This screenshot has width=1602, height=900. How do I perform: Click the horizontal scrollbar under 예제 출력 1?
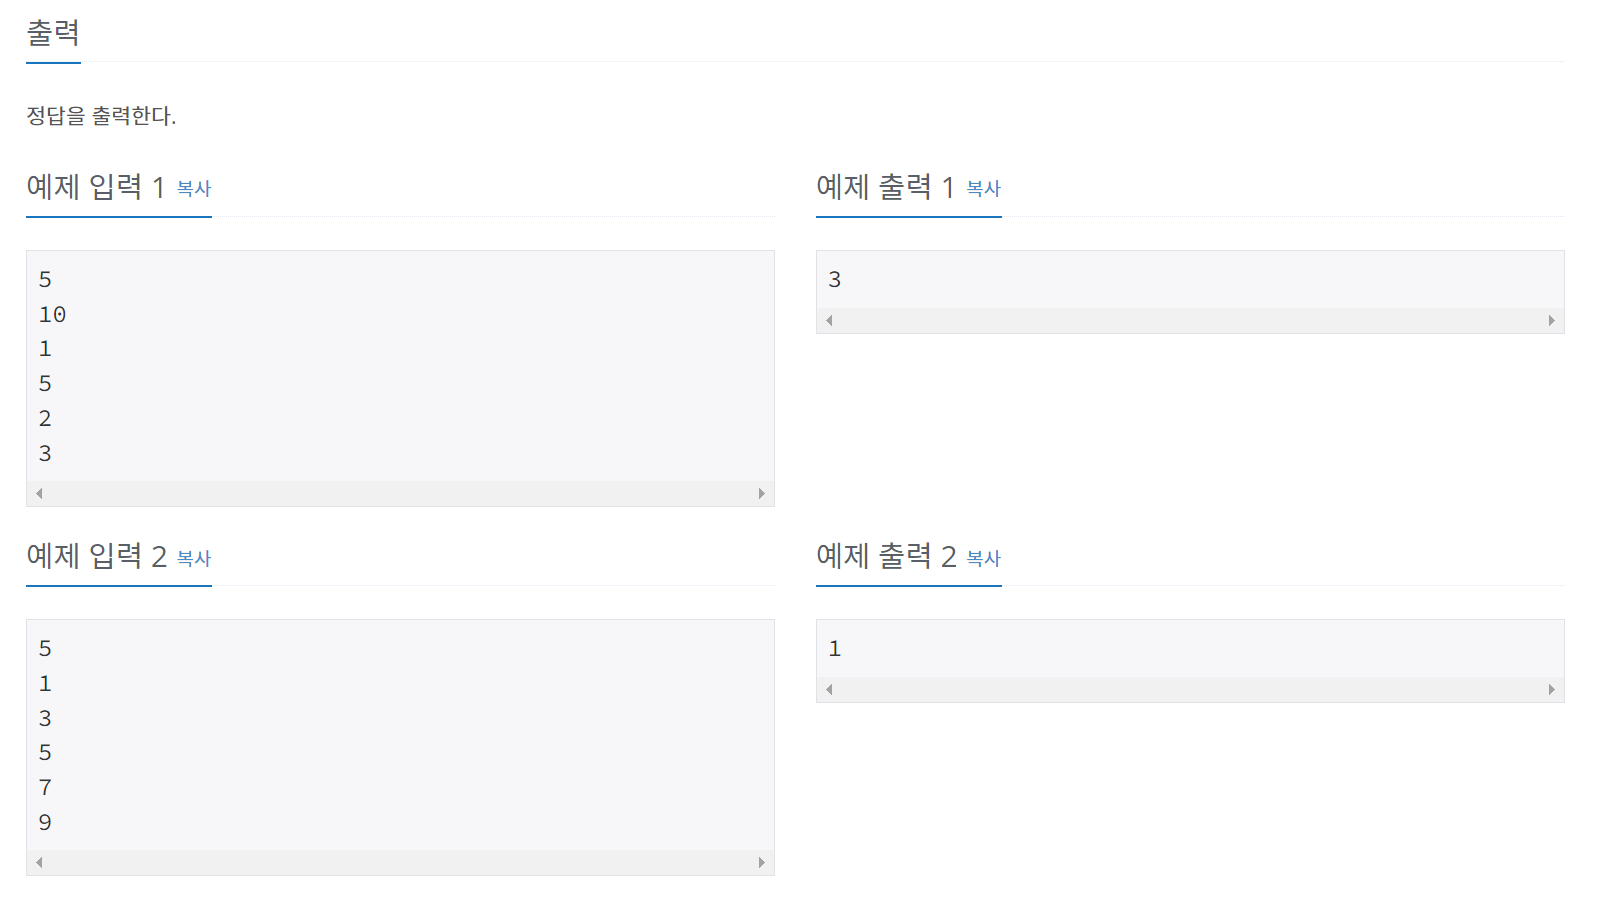1190,319
